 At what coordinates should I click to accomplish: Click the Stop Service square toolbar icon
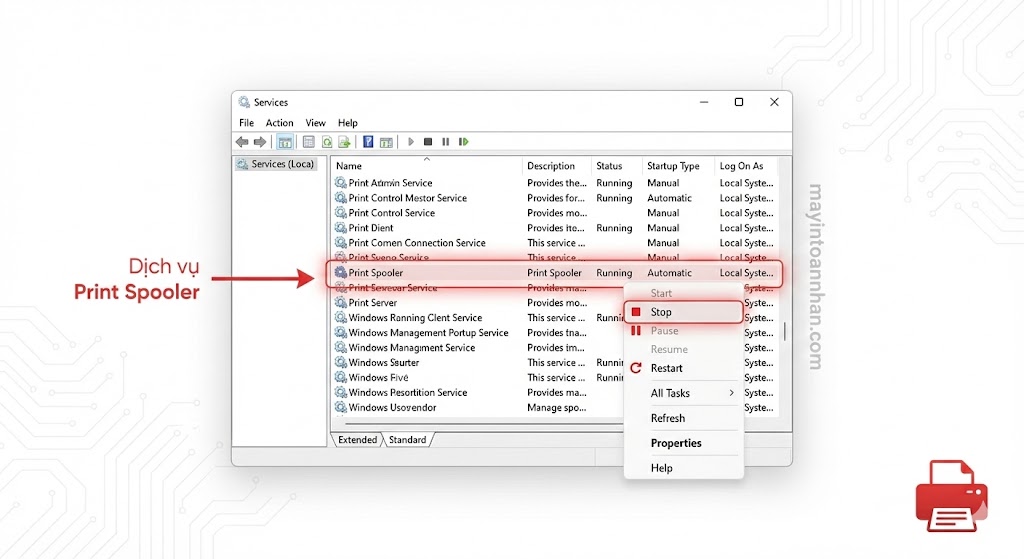[428, 142]
